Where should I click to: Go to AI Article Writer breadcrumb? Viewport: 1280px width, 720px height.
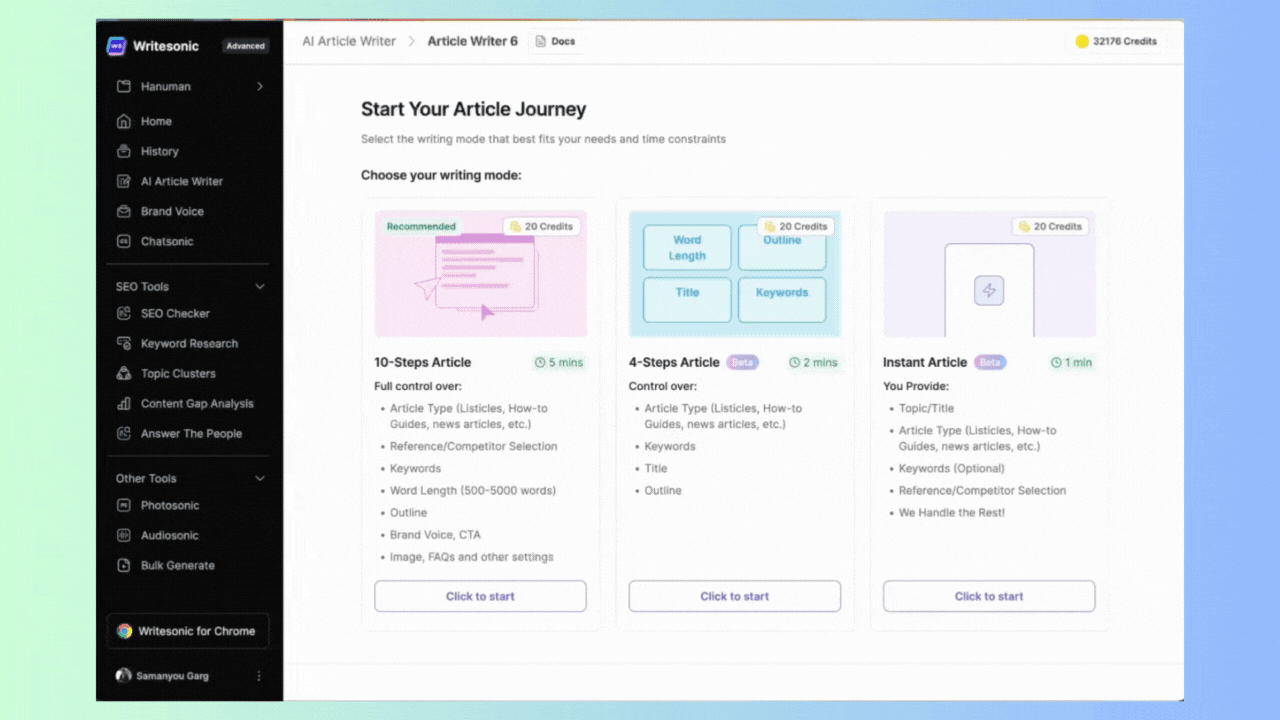coord(349,41)
